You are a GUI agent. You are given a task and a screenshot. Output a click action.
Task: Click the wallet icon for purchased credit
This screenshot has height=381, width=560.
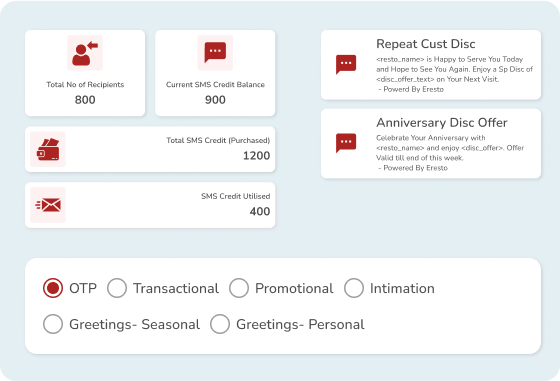(48, 149)
